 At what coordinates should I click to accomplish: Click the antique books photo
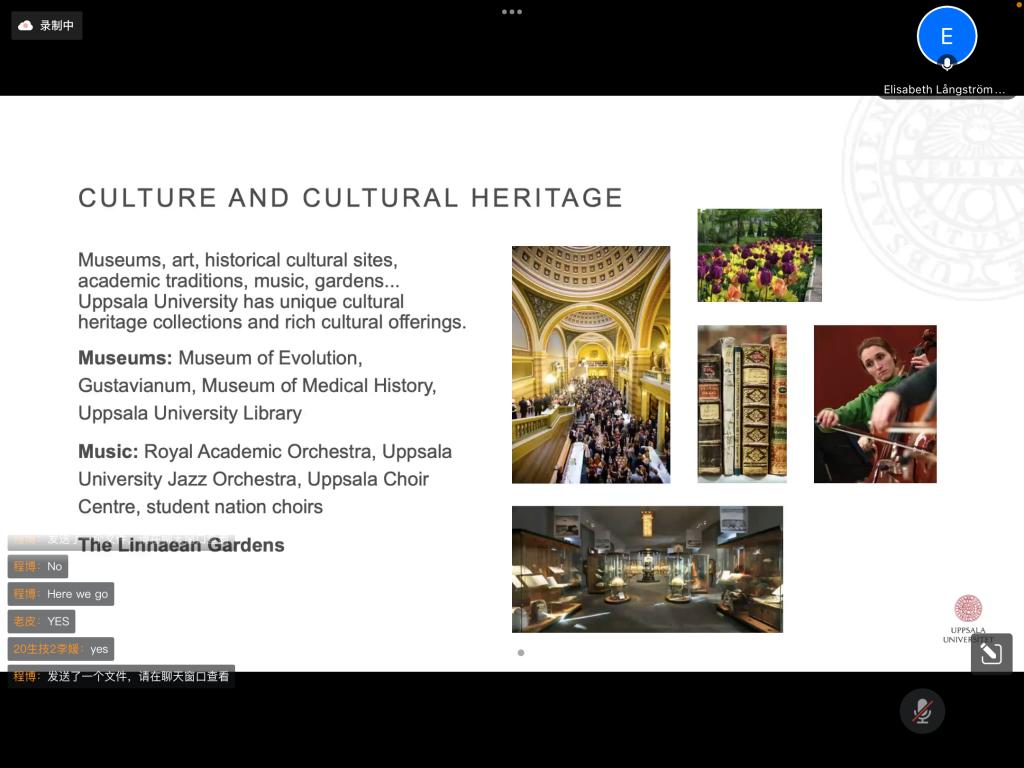click(742, 404)
